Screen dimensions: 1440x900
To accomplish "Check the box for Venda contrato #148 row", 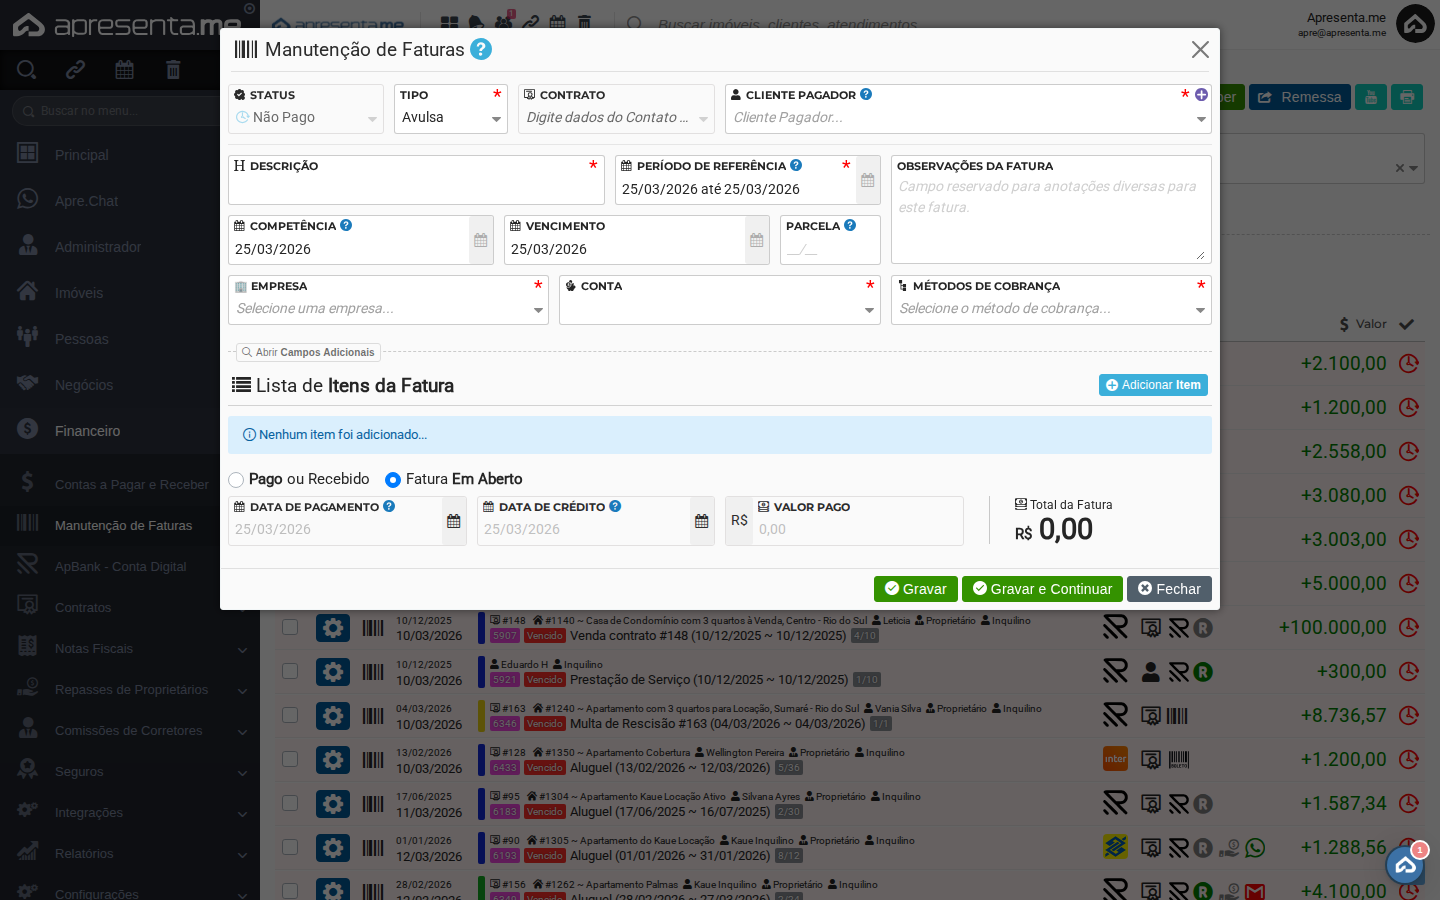I will click(x=290, y=627).
